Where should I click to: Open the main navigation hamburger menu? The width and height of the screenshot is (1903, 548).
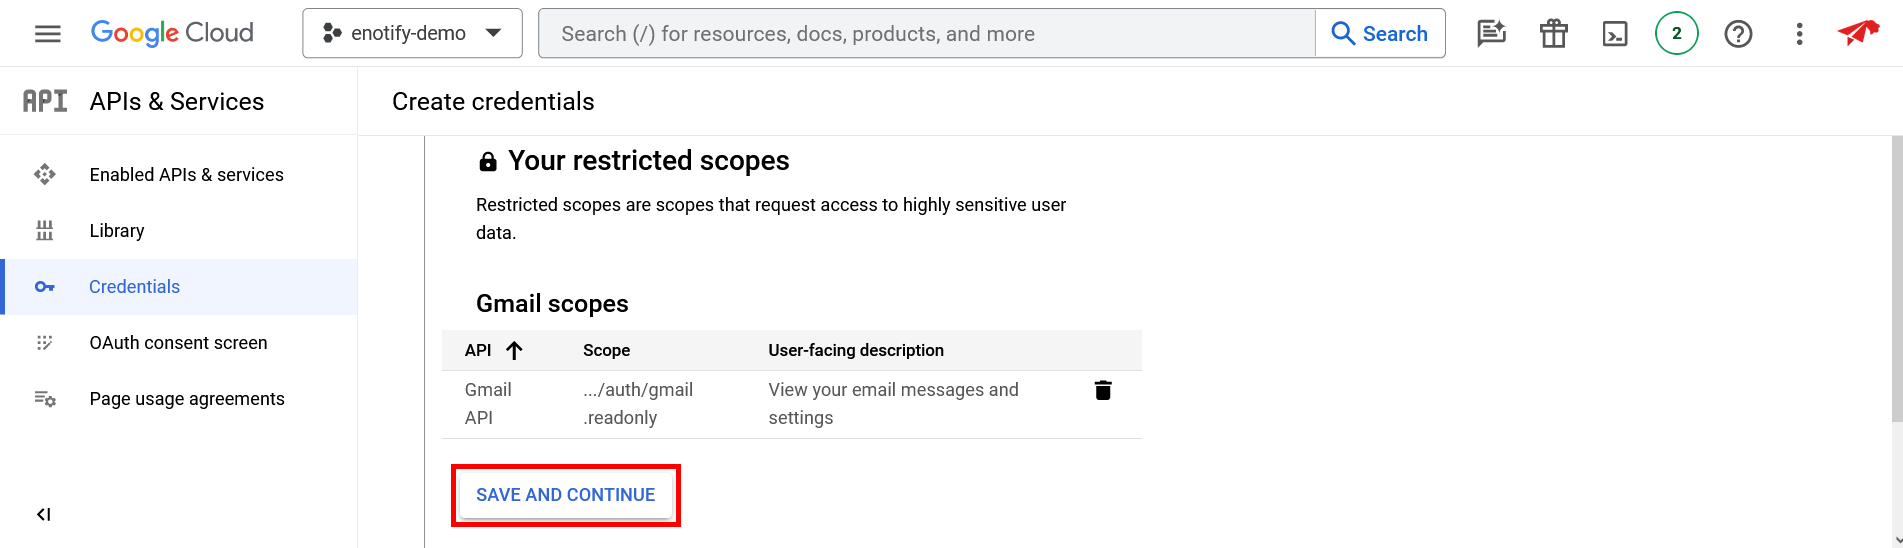pos(47,34)
